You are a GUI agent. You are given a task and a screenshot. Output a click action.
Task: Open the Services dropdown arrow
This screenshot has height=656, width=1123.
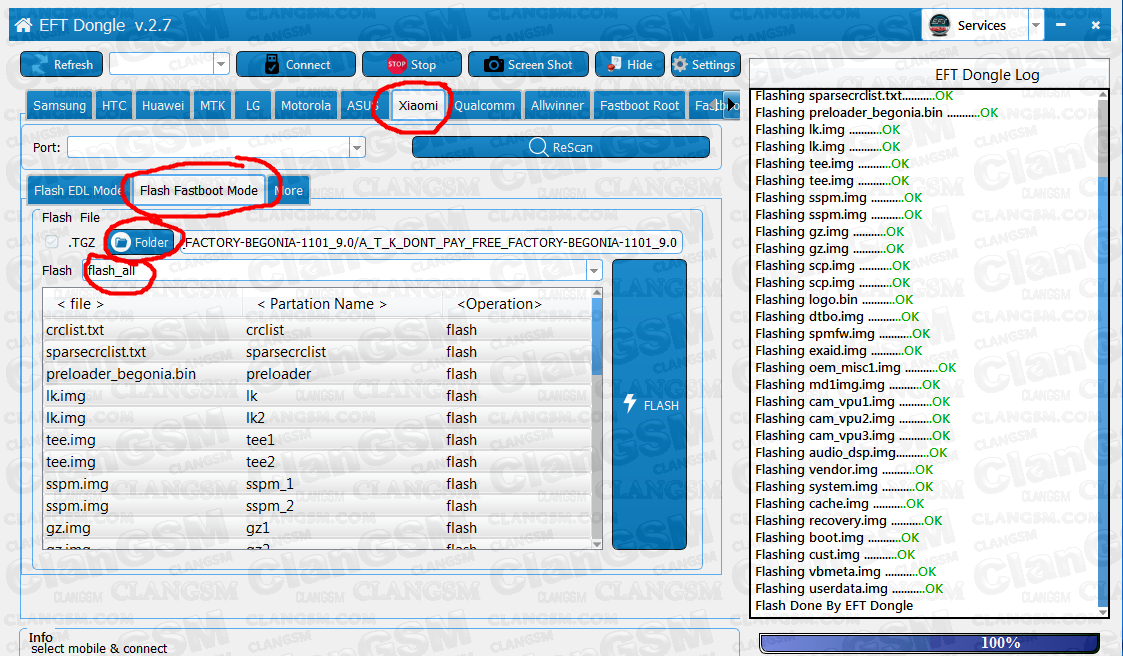pos(1036,26)
